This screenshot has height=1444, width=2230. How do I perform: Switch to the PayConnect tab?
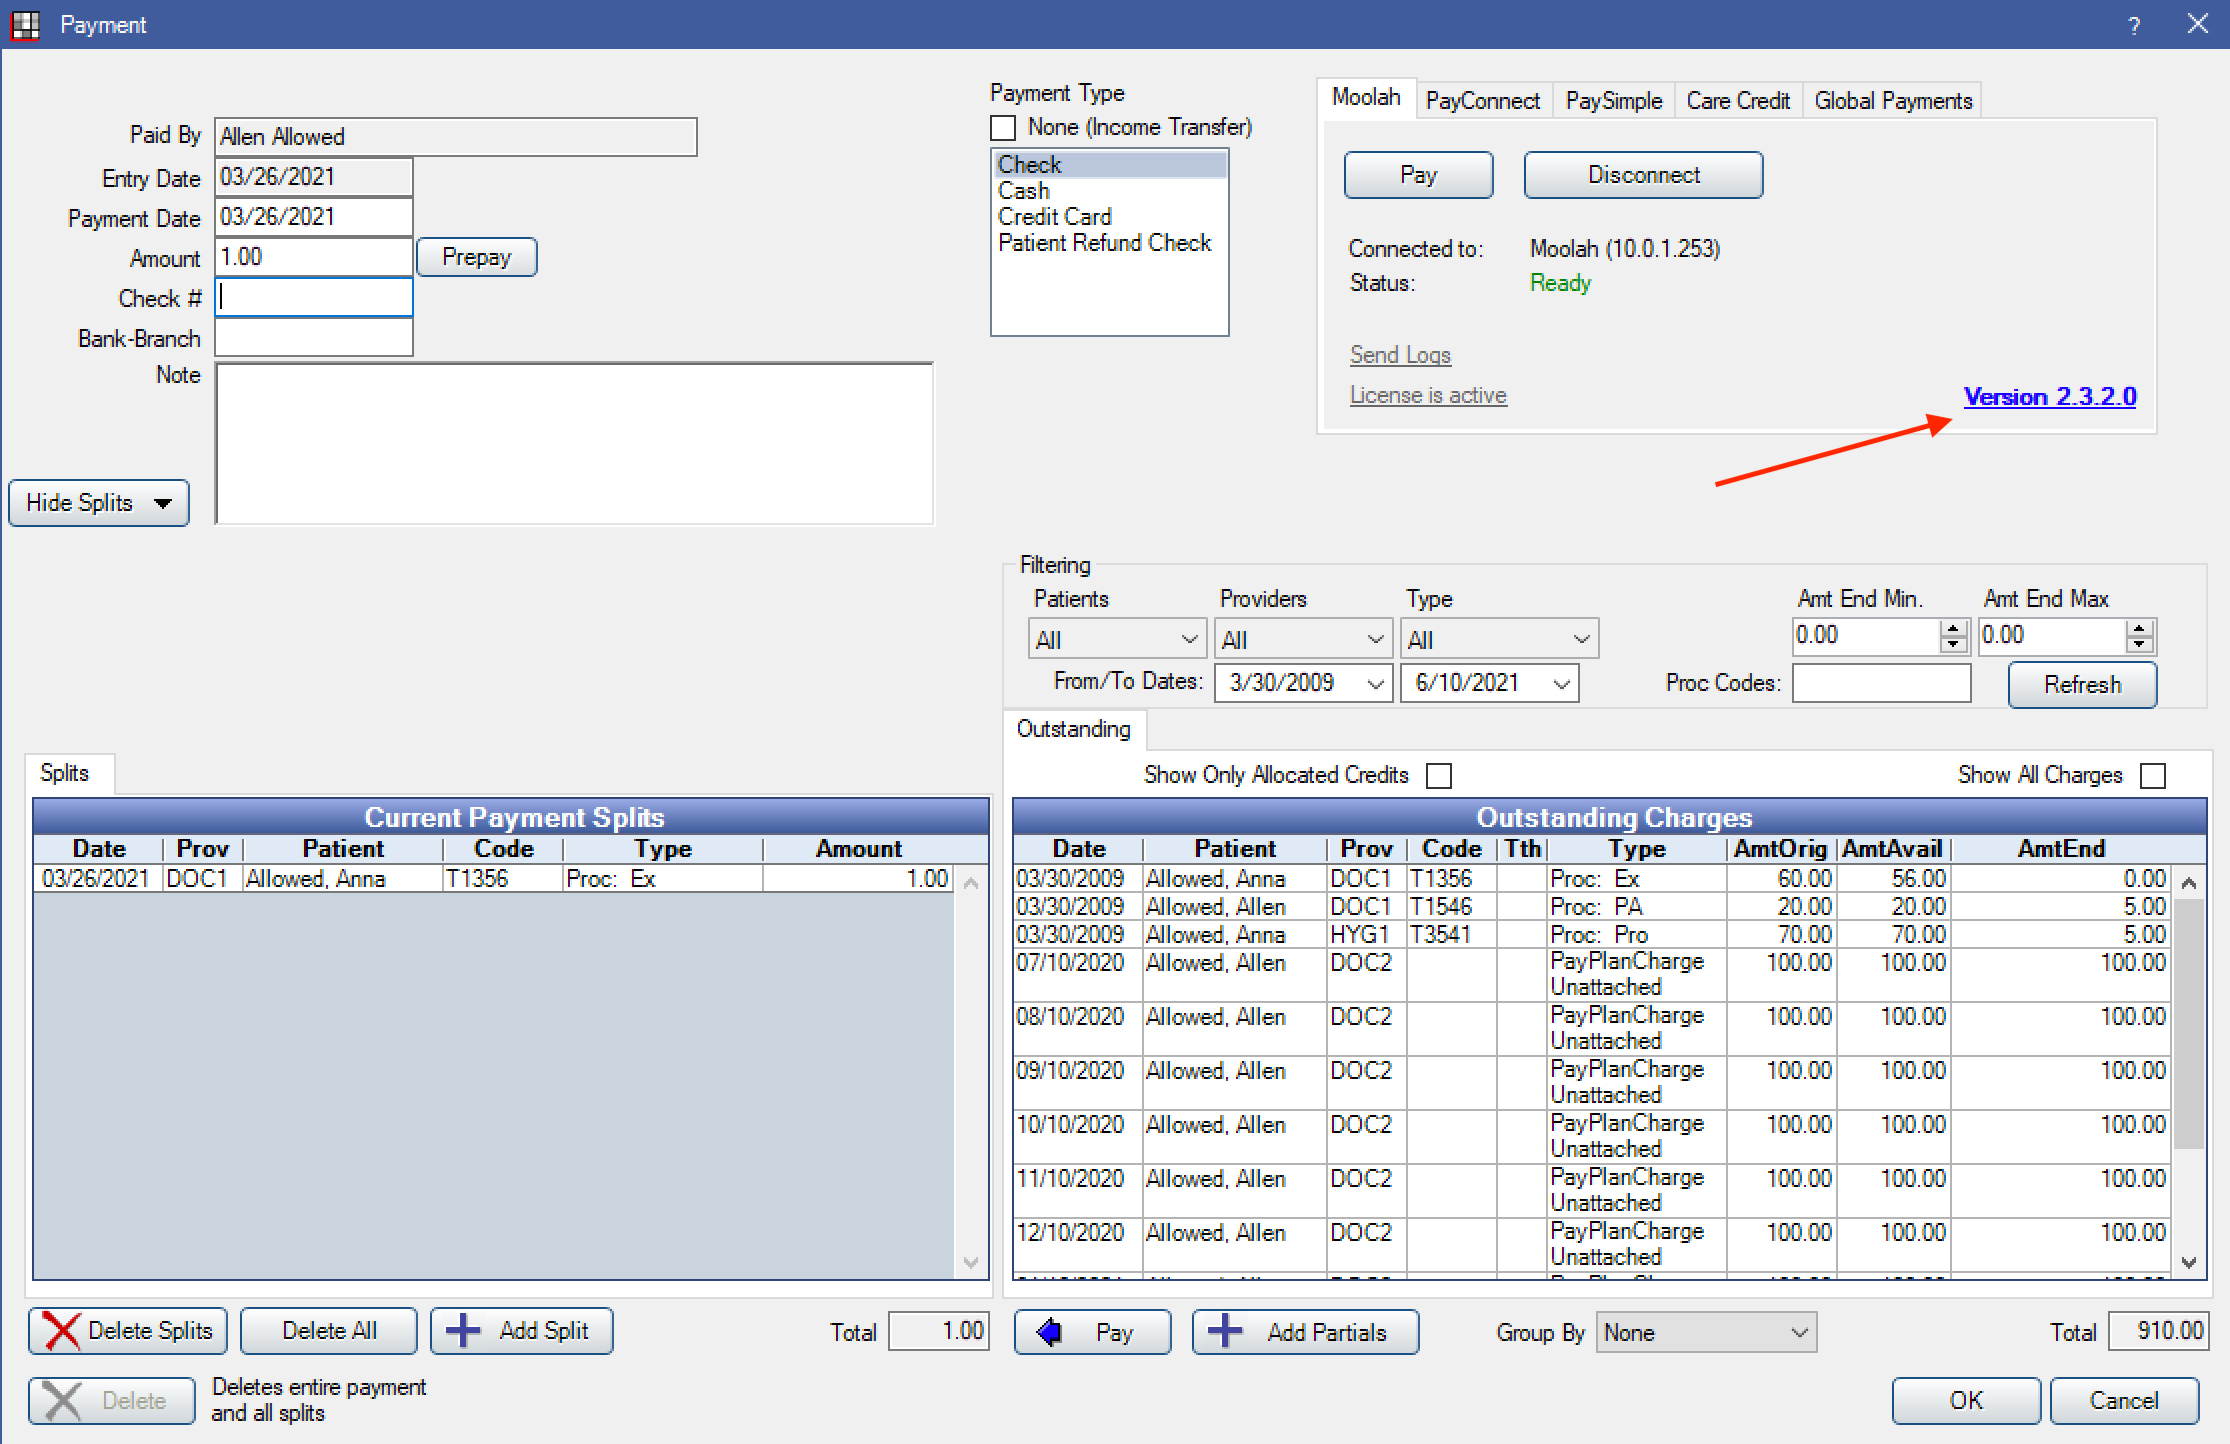1483,101
